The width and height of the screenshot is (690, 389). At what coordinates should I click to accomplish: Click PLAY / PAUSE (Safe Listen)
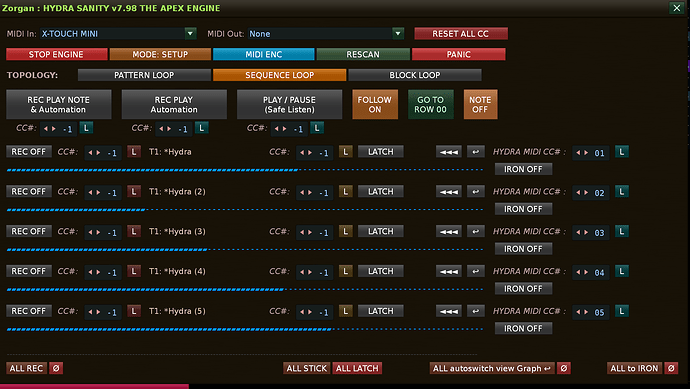click(290, 104)
